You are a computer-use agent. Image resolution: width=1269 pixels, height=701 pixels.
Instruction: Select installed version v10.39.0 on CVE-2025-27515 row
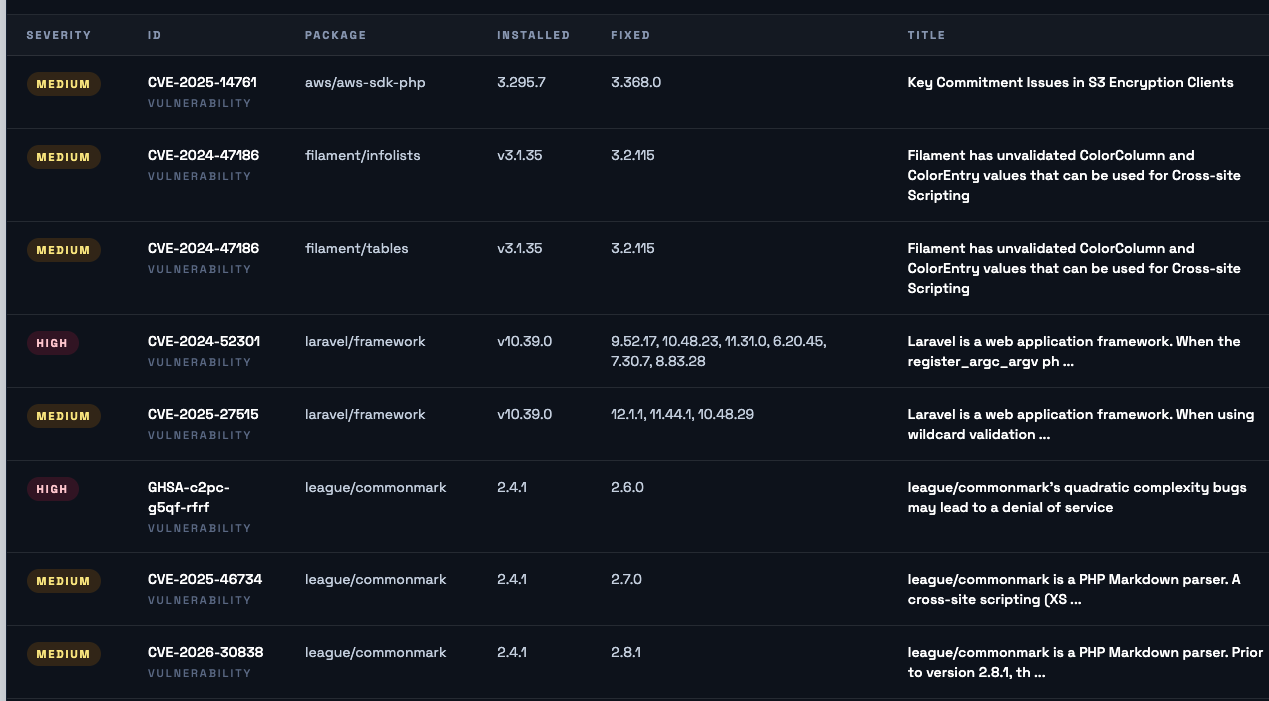524,414
